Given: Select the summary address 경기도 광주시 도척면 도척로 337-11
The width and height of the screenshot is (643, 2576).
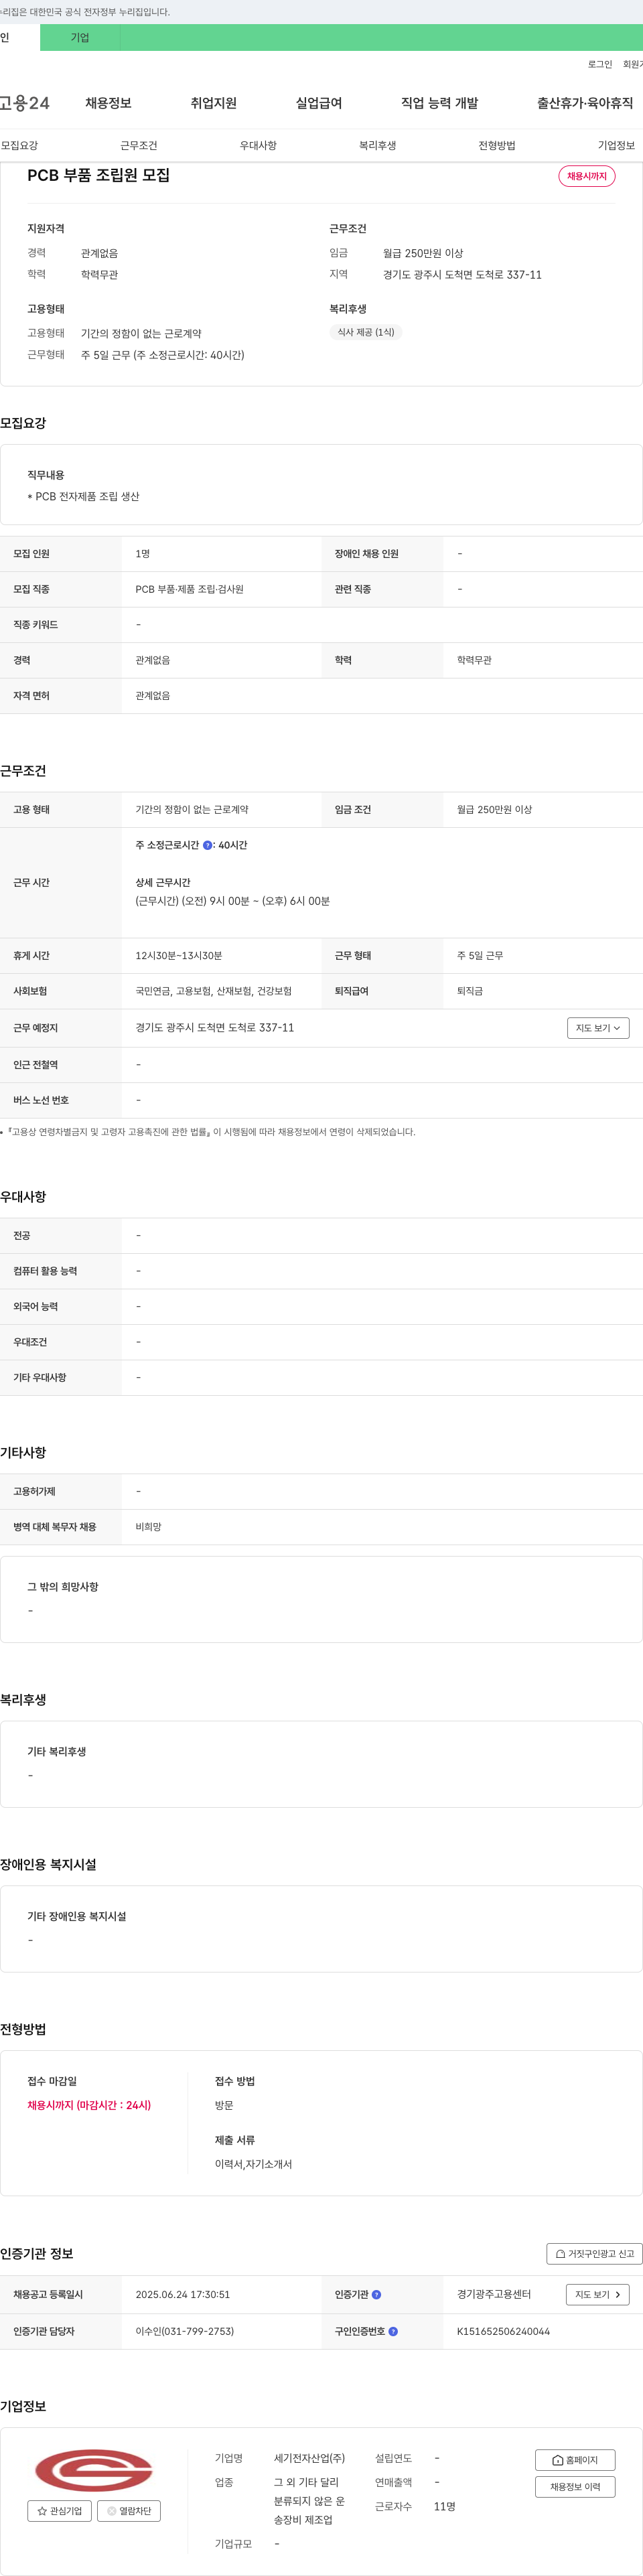Looking at the screenshot, I should 462,275.
